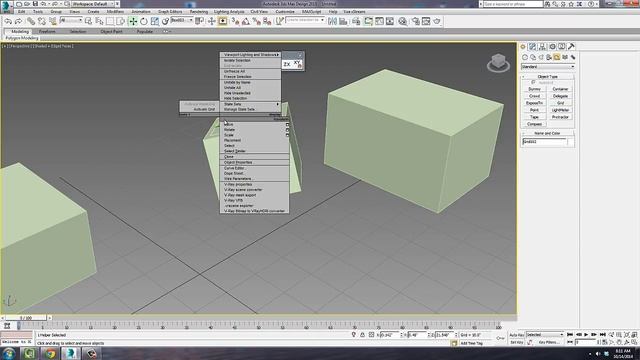Open Google Chrome from the taskbar
Image resolution: width=640 pixels, height=360 pixels.
tap(50, 353)
